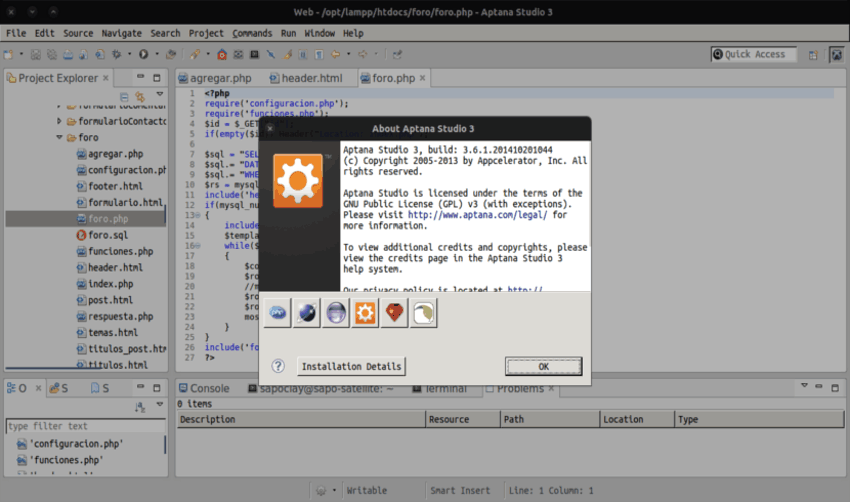Click the PHP plugin icon in About dialog
Viewport: 850px width, 502px height.
(278, 314)
